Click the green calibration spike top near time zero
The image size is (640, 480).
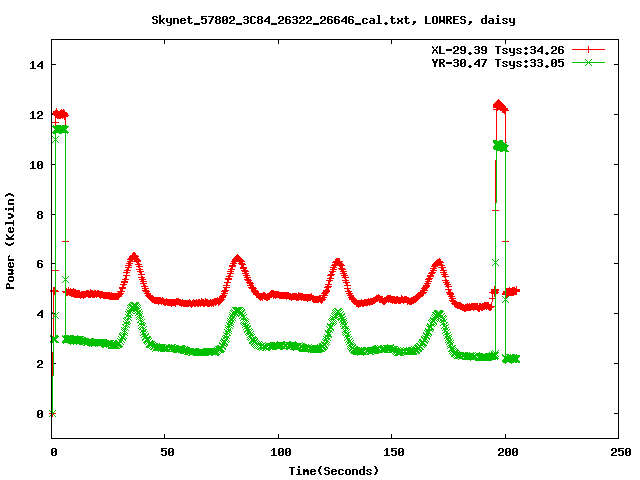pyautogui.click(x=60, y=129)
